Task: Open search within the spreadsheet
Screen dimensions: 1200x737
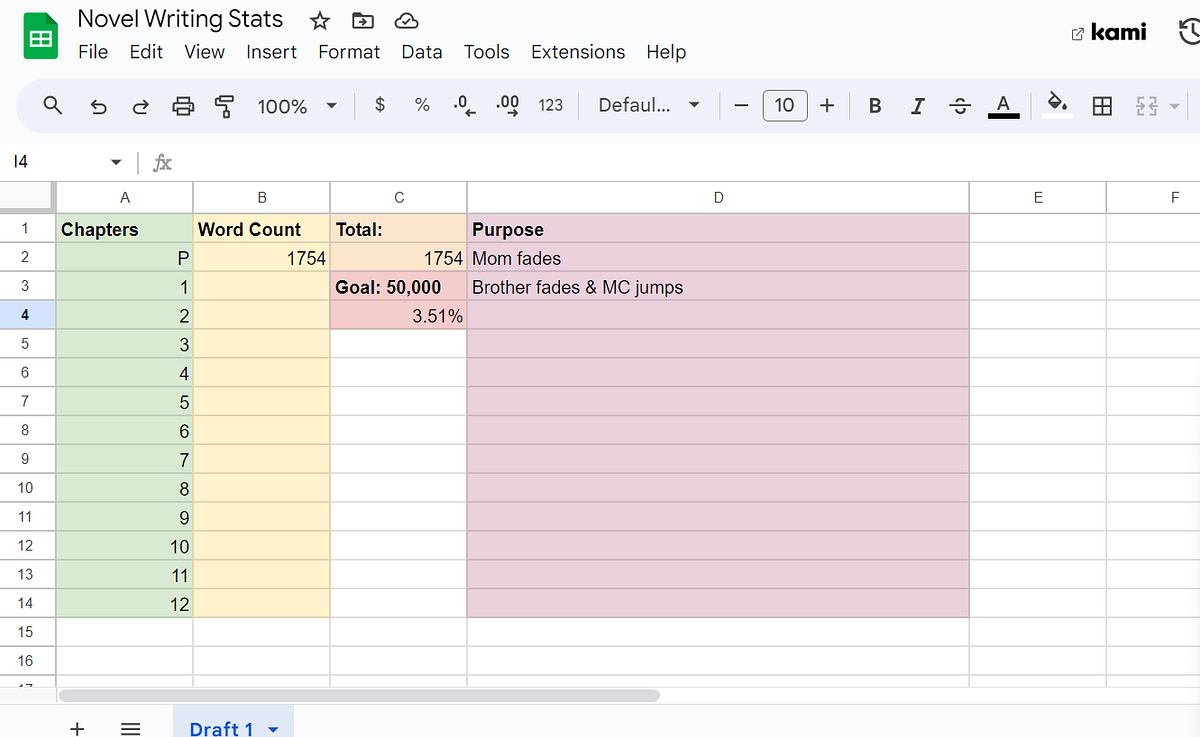Action: click(52, 105)
